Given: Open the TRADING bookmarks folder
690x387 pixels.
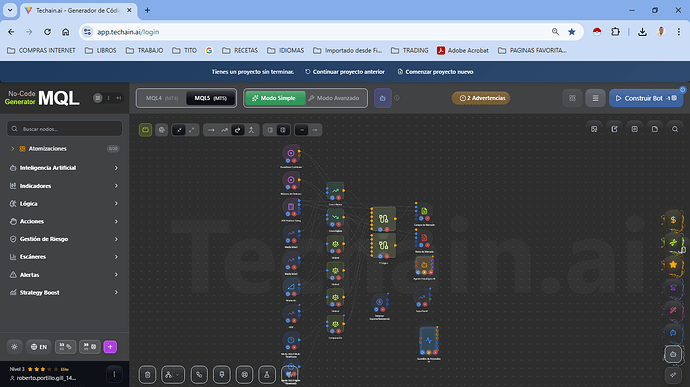Looking at the screenshot, I should (x=410, y=51).
